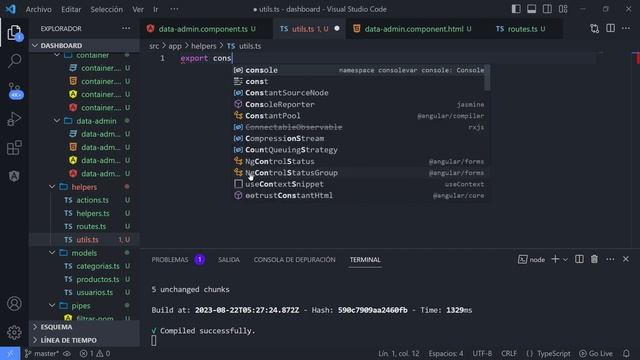This screenshot has height=360, width=640.
Task: Open the Angular extension icon in activity bar
Action: [x=14, y=176]
